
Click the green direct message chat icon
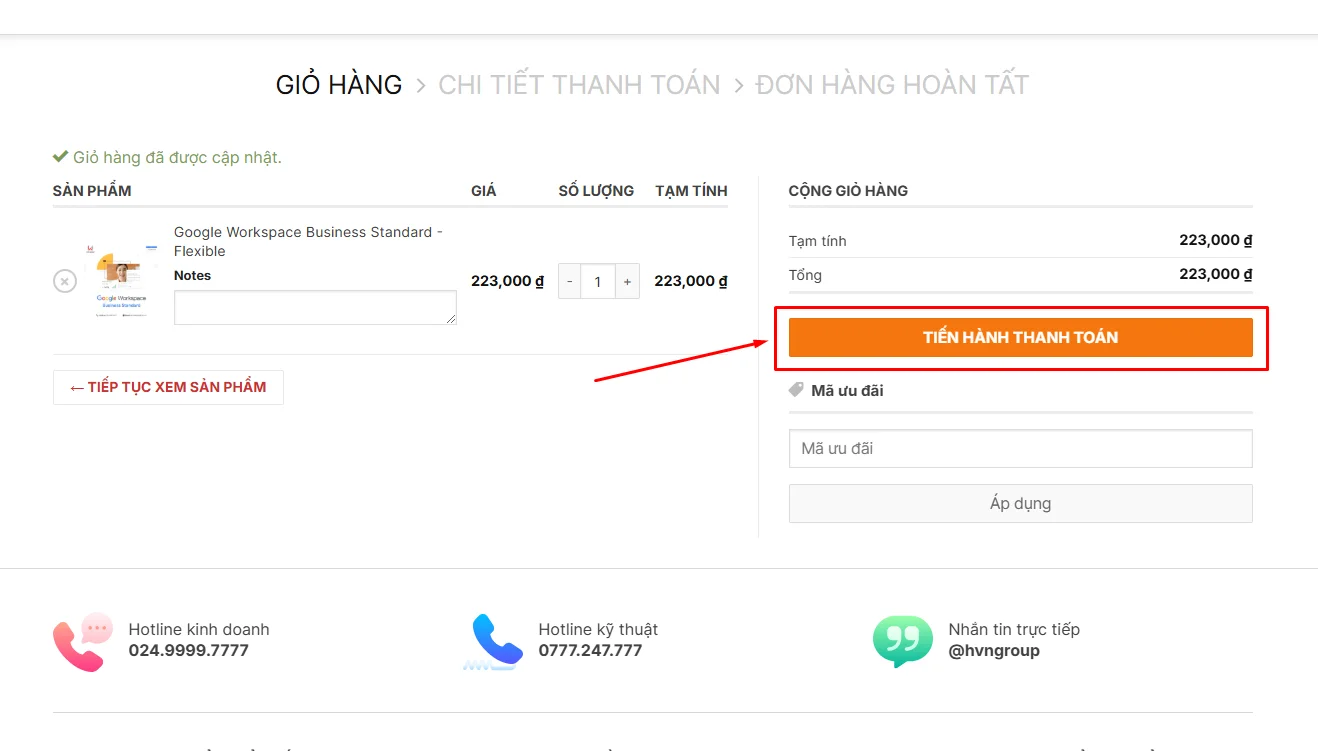[902, 641]
